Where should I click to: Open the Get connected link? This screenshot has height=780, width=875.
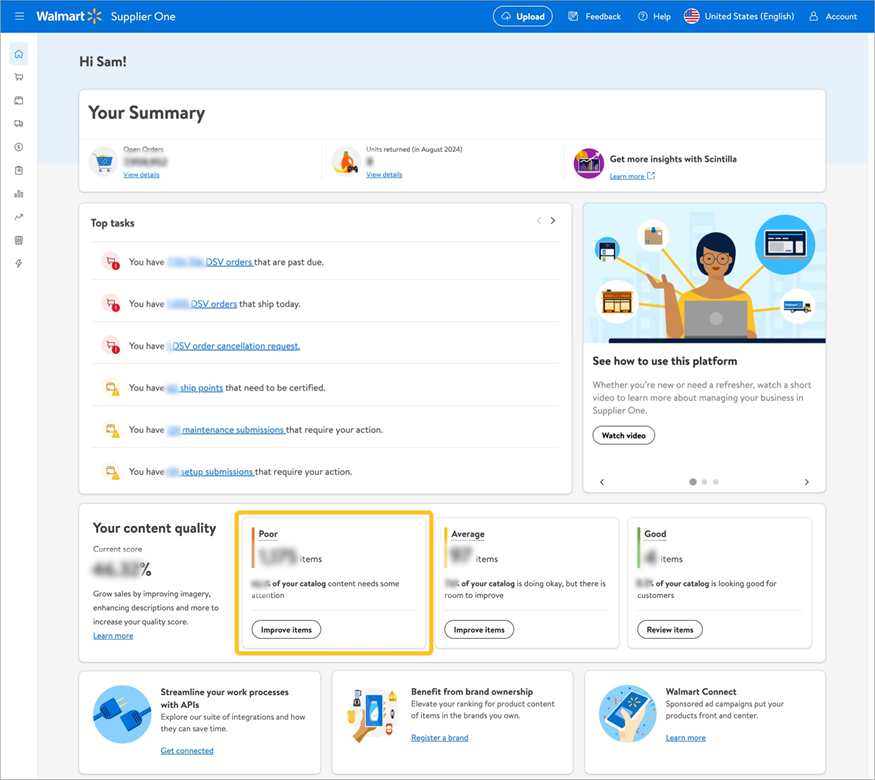pos(187,750)
